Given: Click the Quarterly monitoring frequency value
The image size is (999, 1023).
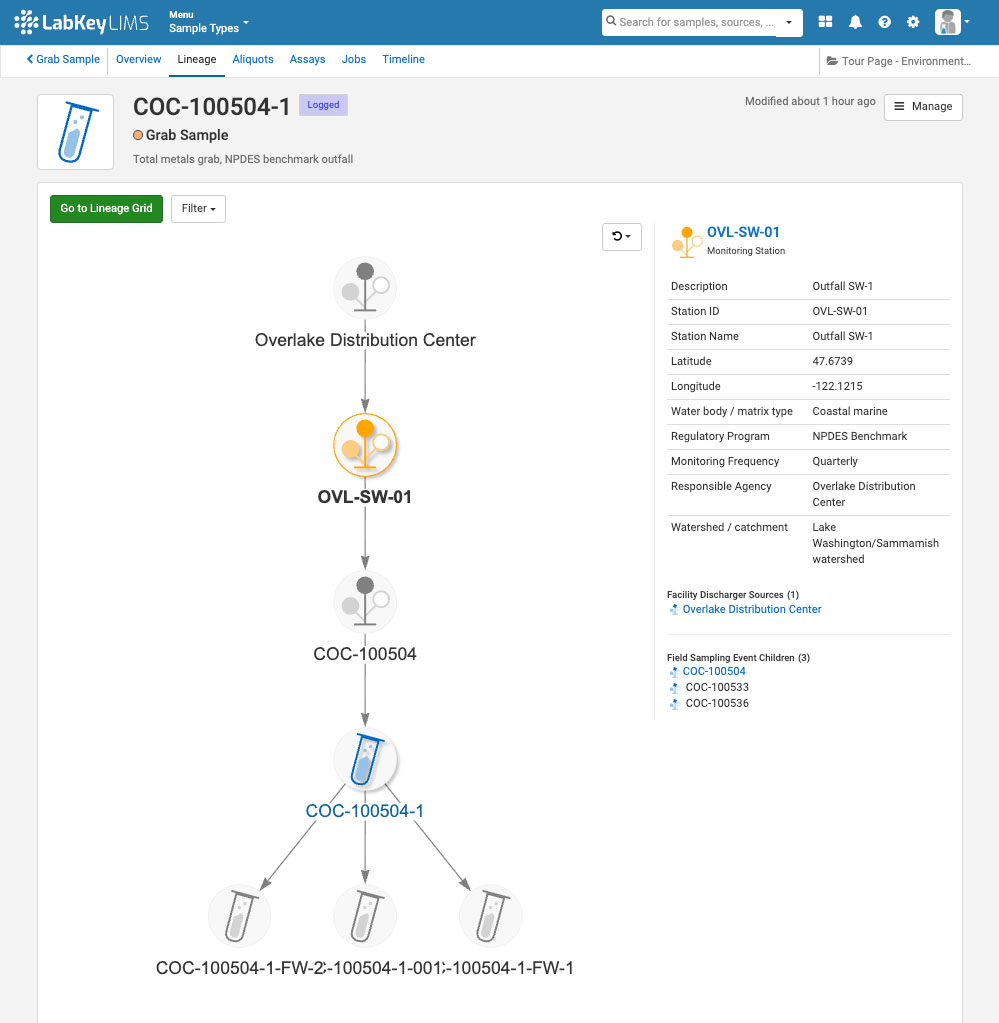Looking at the screenshot, I should [x=835, y=461].
